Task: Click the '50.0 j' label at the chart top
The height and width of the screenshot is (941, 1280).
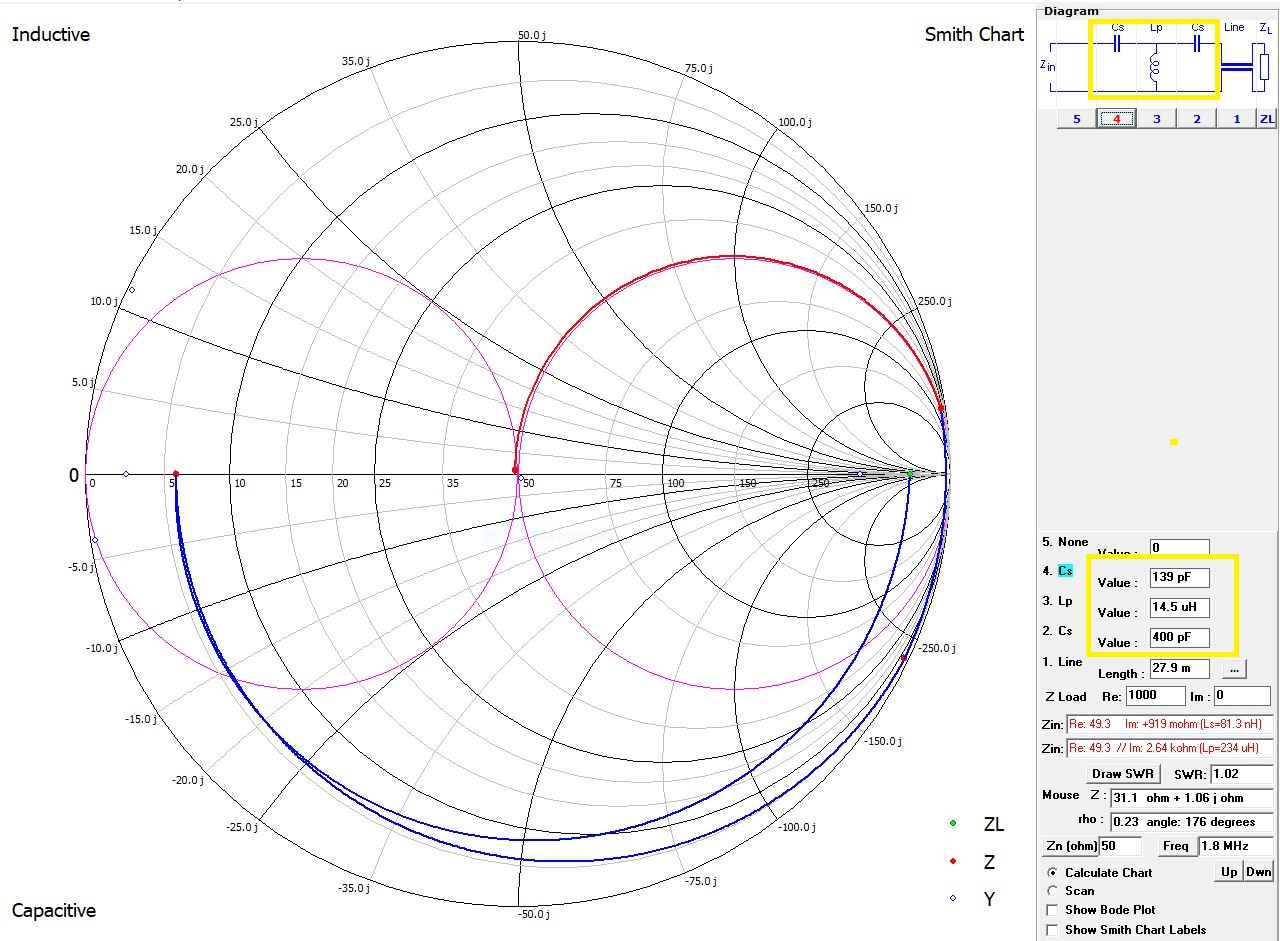Action: tap(533, 35)
